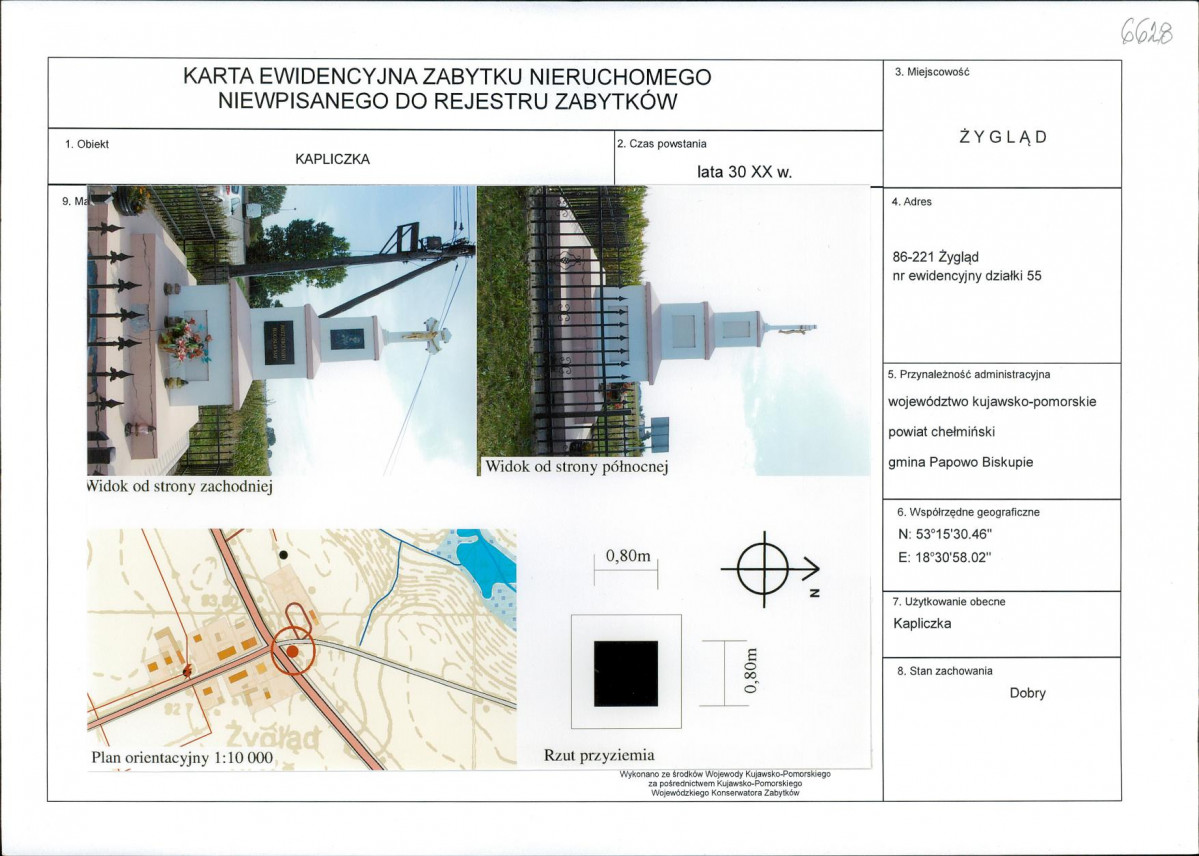Click the 'gmina Papowo Biskupie' text

pos(960,462)
